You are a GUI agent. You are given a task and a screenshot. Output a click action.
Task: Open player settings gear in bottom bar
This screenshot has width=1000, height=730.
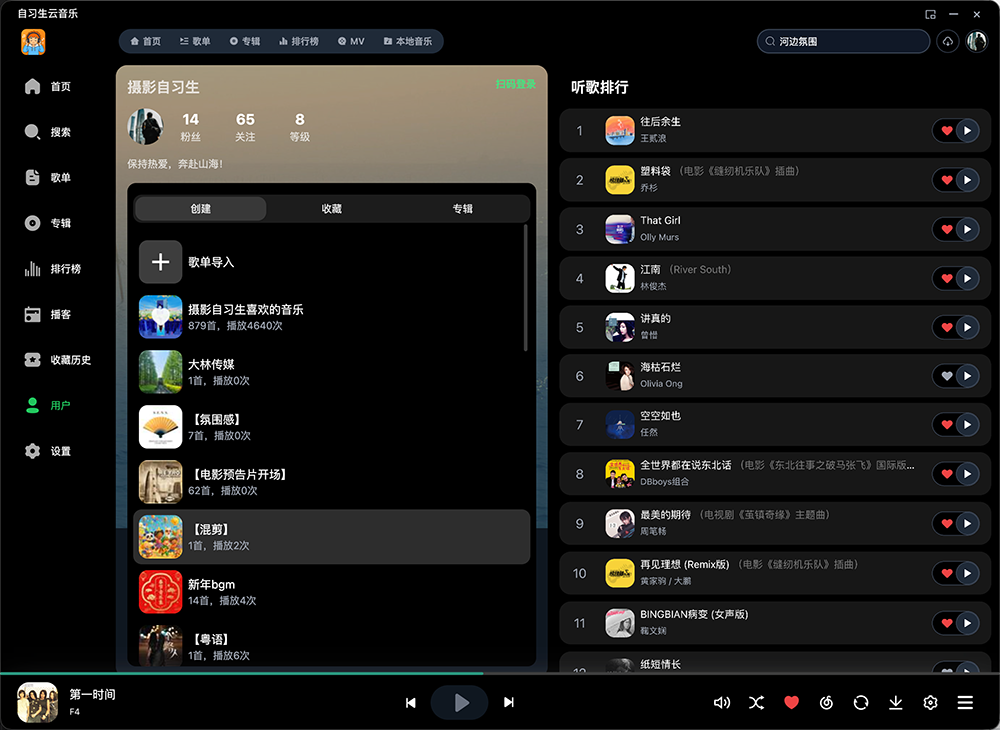pos(930,703)
